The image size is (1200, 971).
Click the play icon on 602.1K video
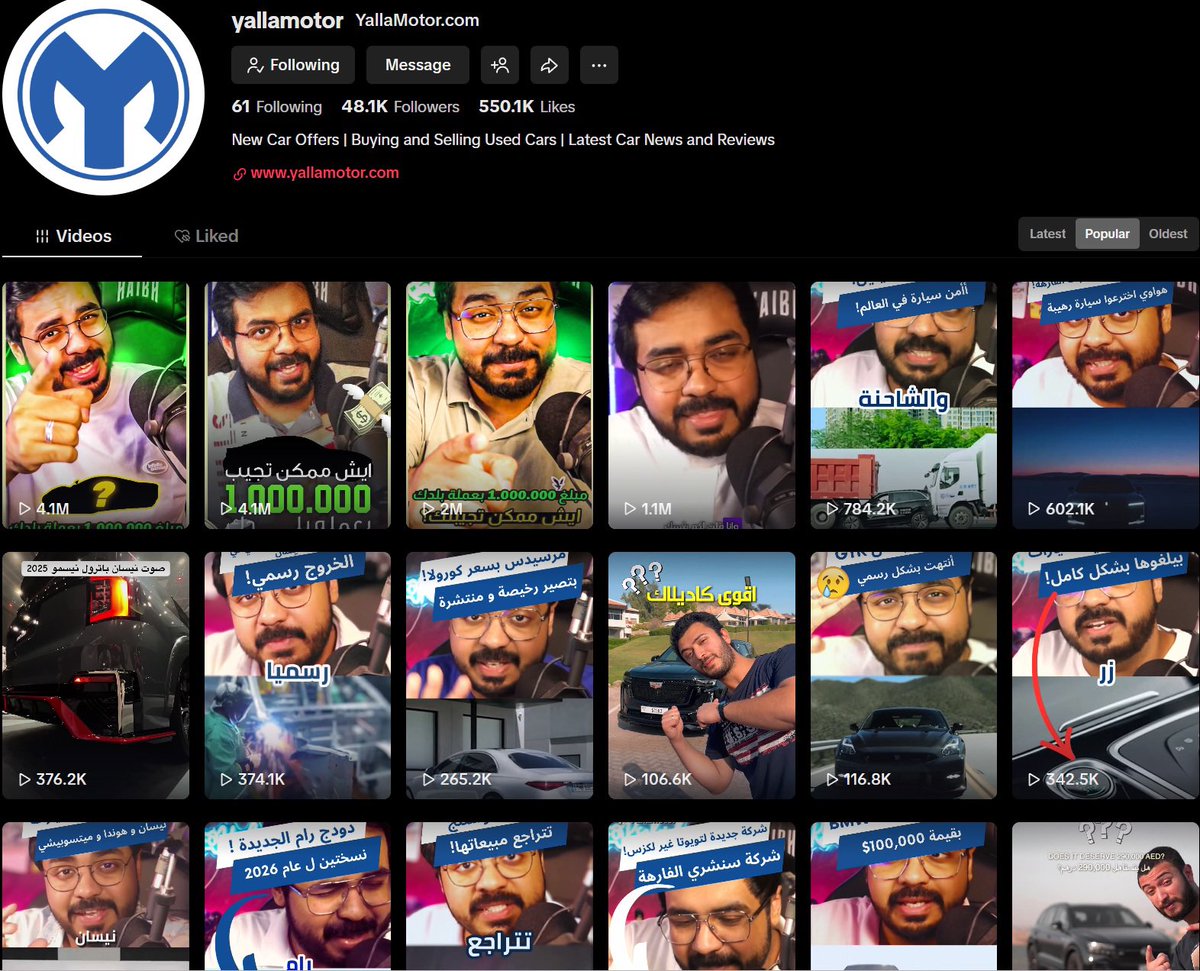1034,509
